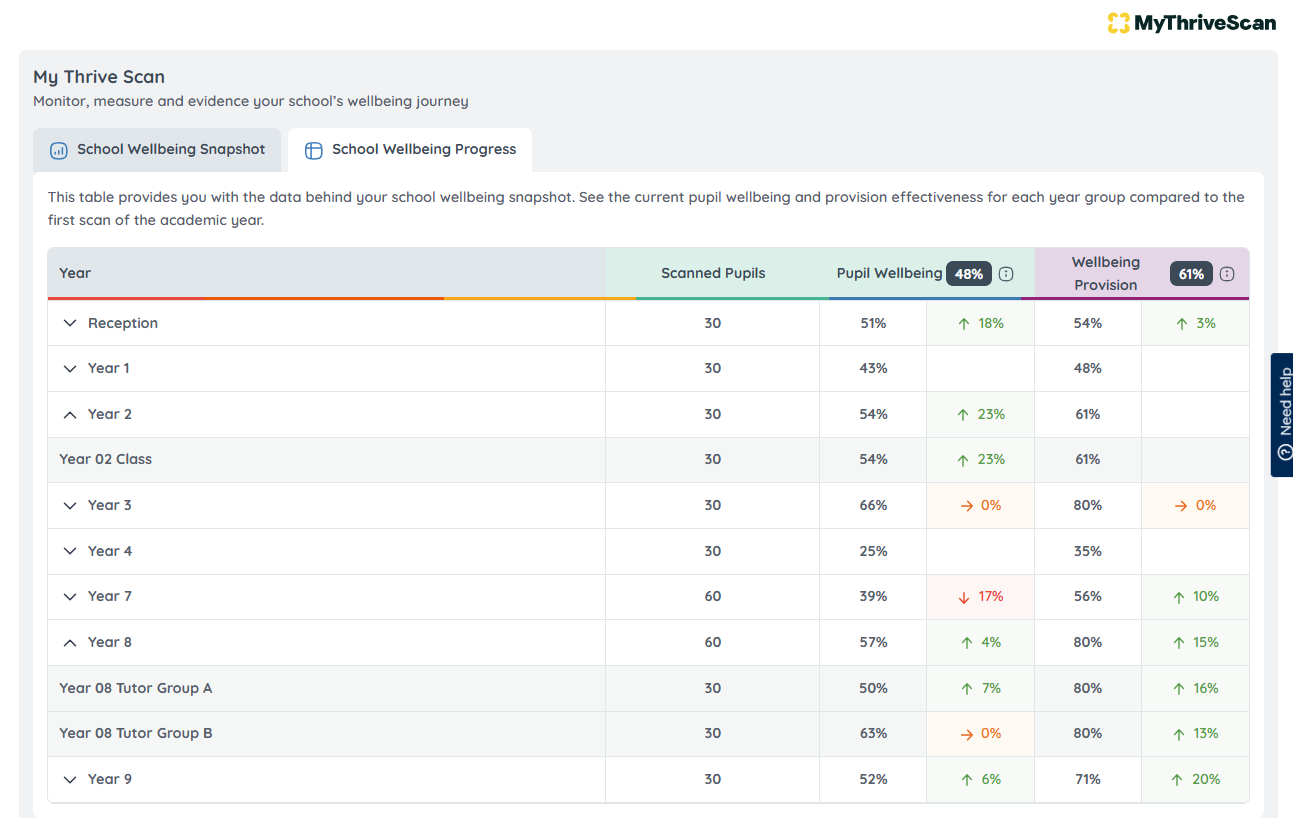
Task: Expand the Year 9 row
Action: 69,778
